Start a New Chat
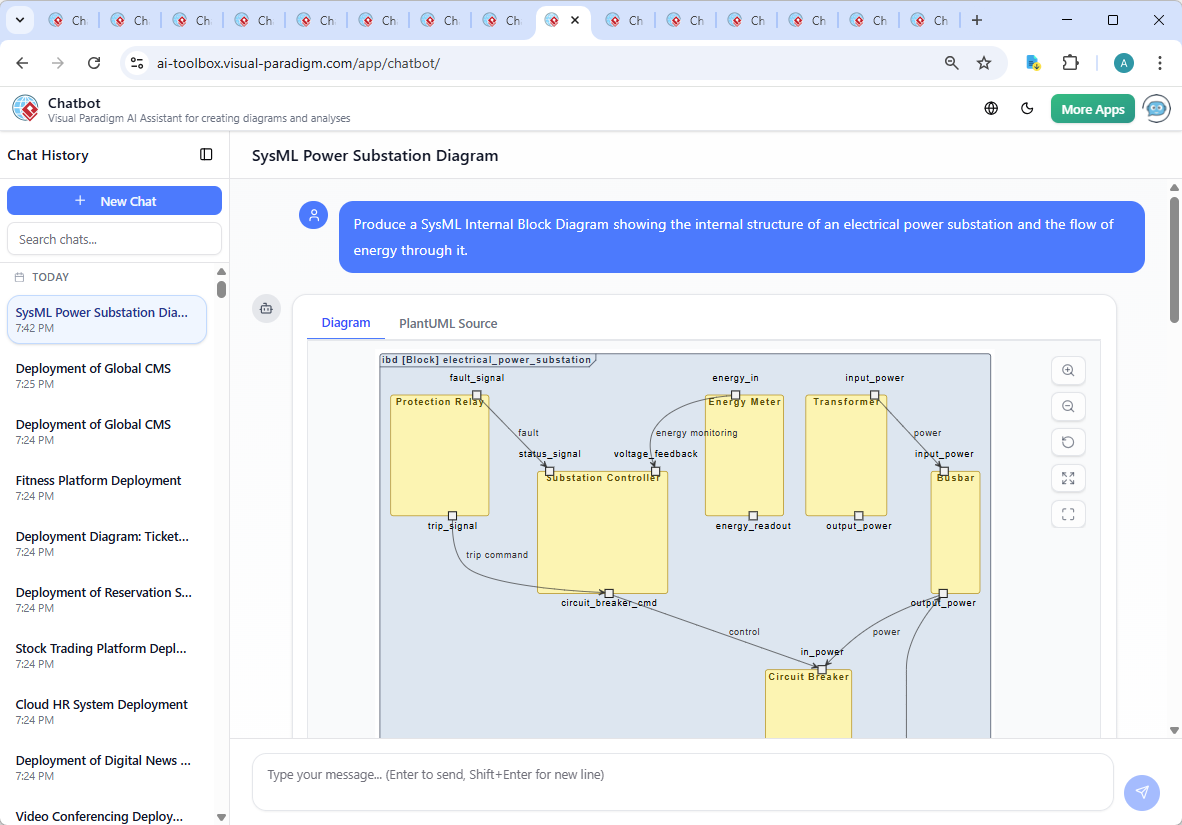The image size is (1182, 825). 114,200
